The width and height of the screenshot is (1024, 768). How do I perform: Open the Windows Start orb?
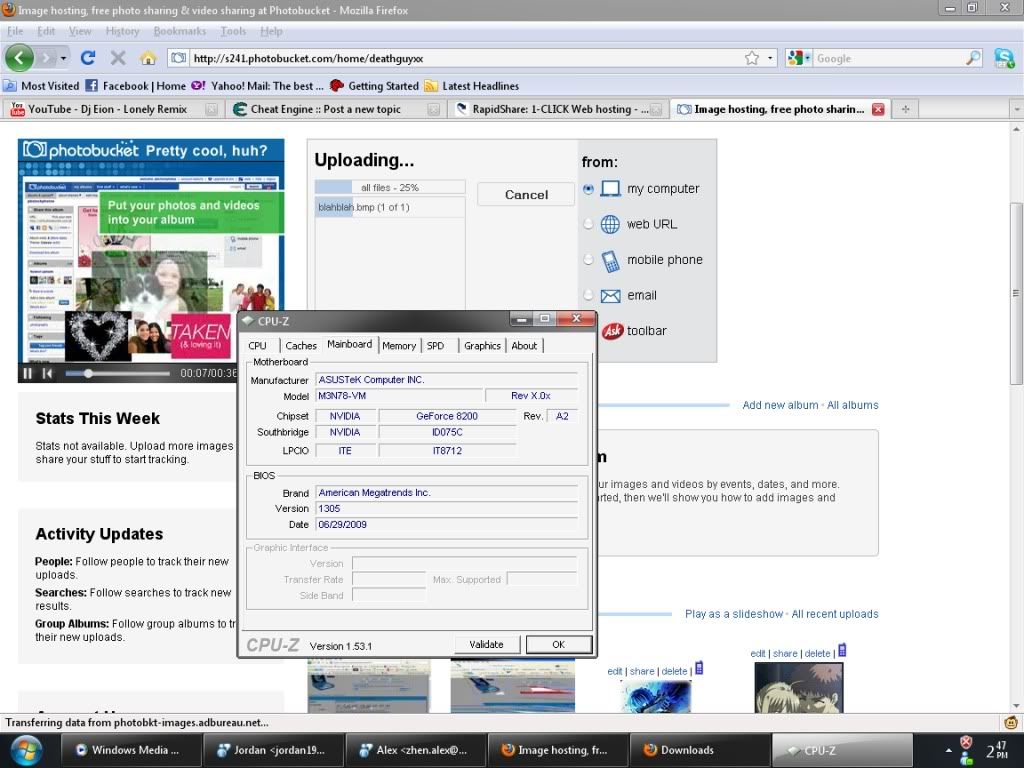click(26, 749)
